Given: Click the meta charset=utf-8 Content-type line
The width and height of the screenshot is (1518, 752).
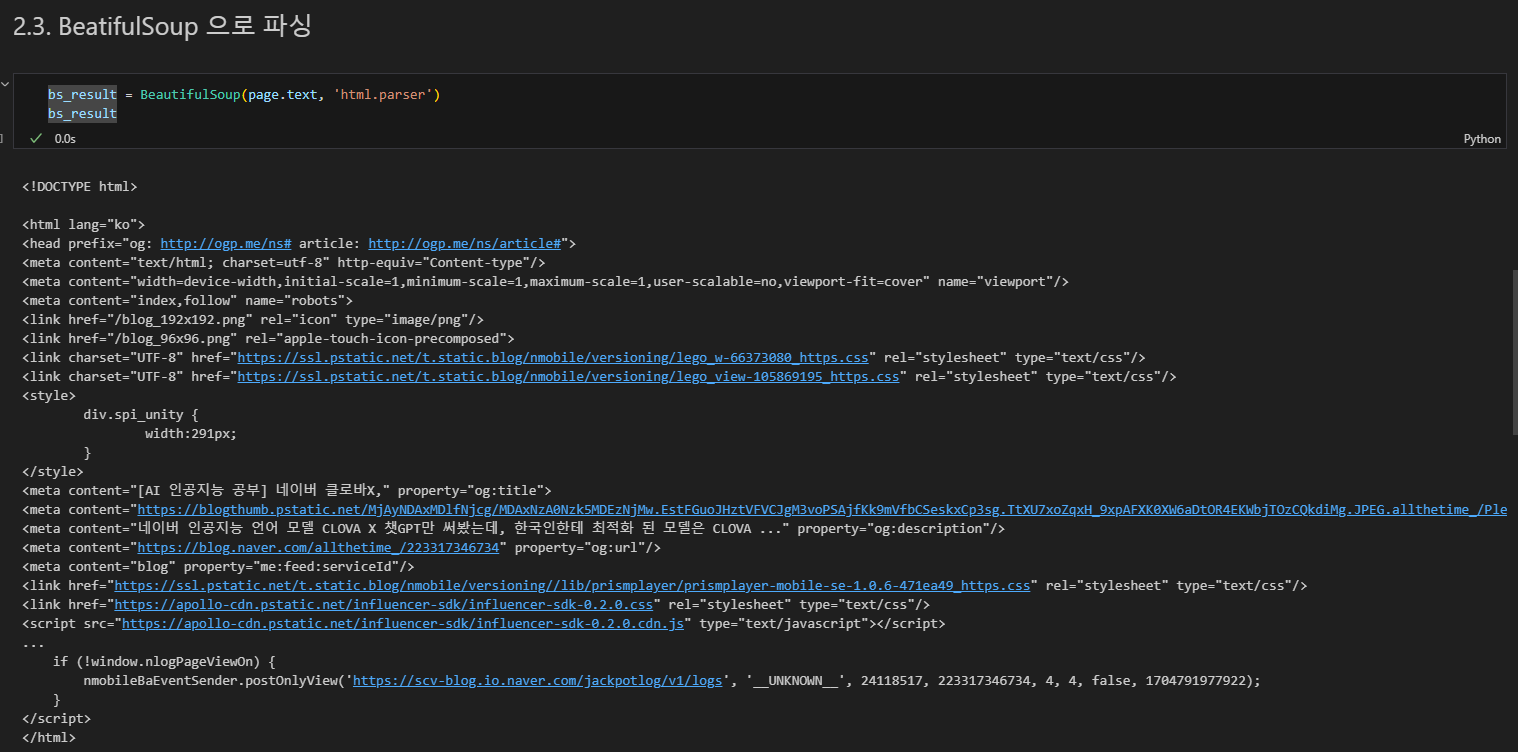Looking at the screenshot, I should click(283, 262).
